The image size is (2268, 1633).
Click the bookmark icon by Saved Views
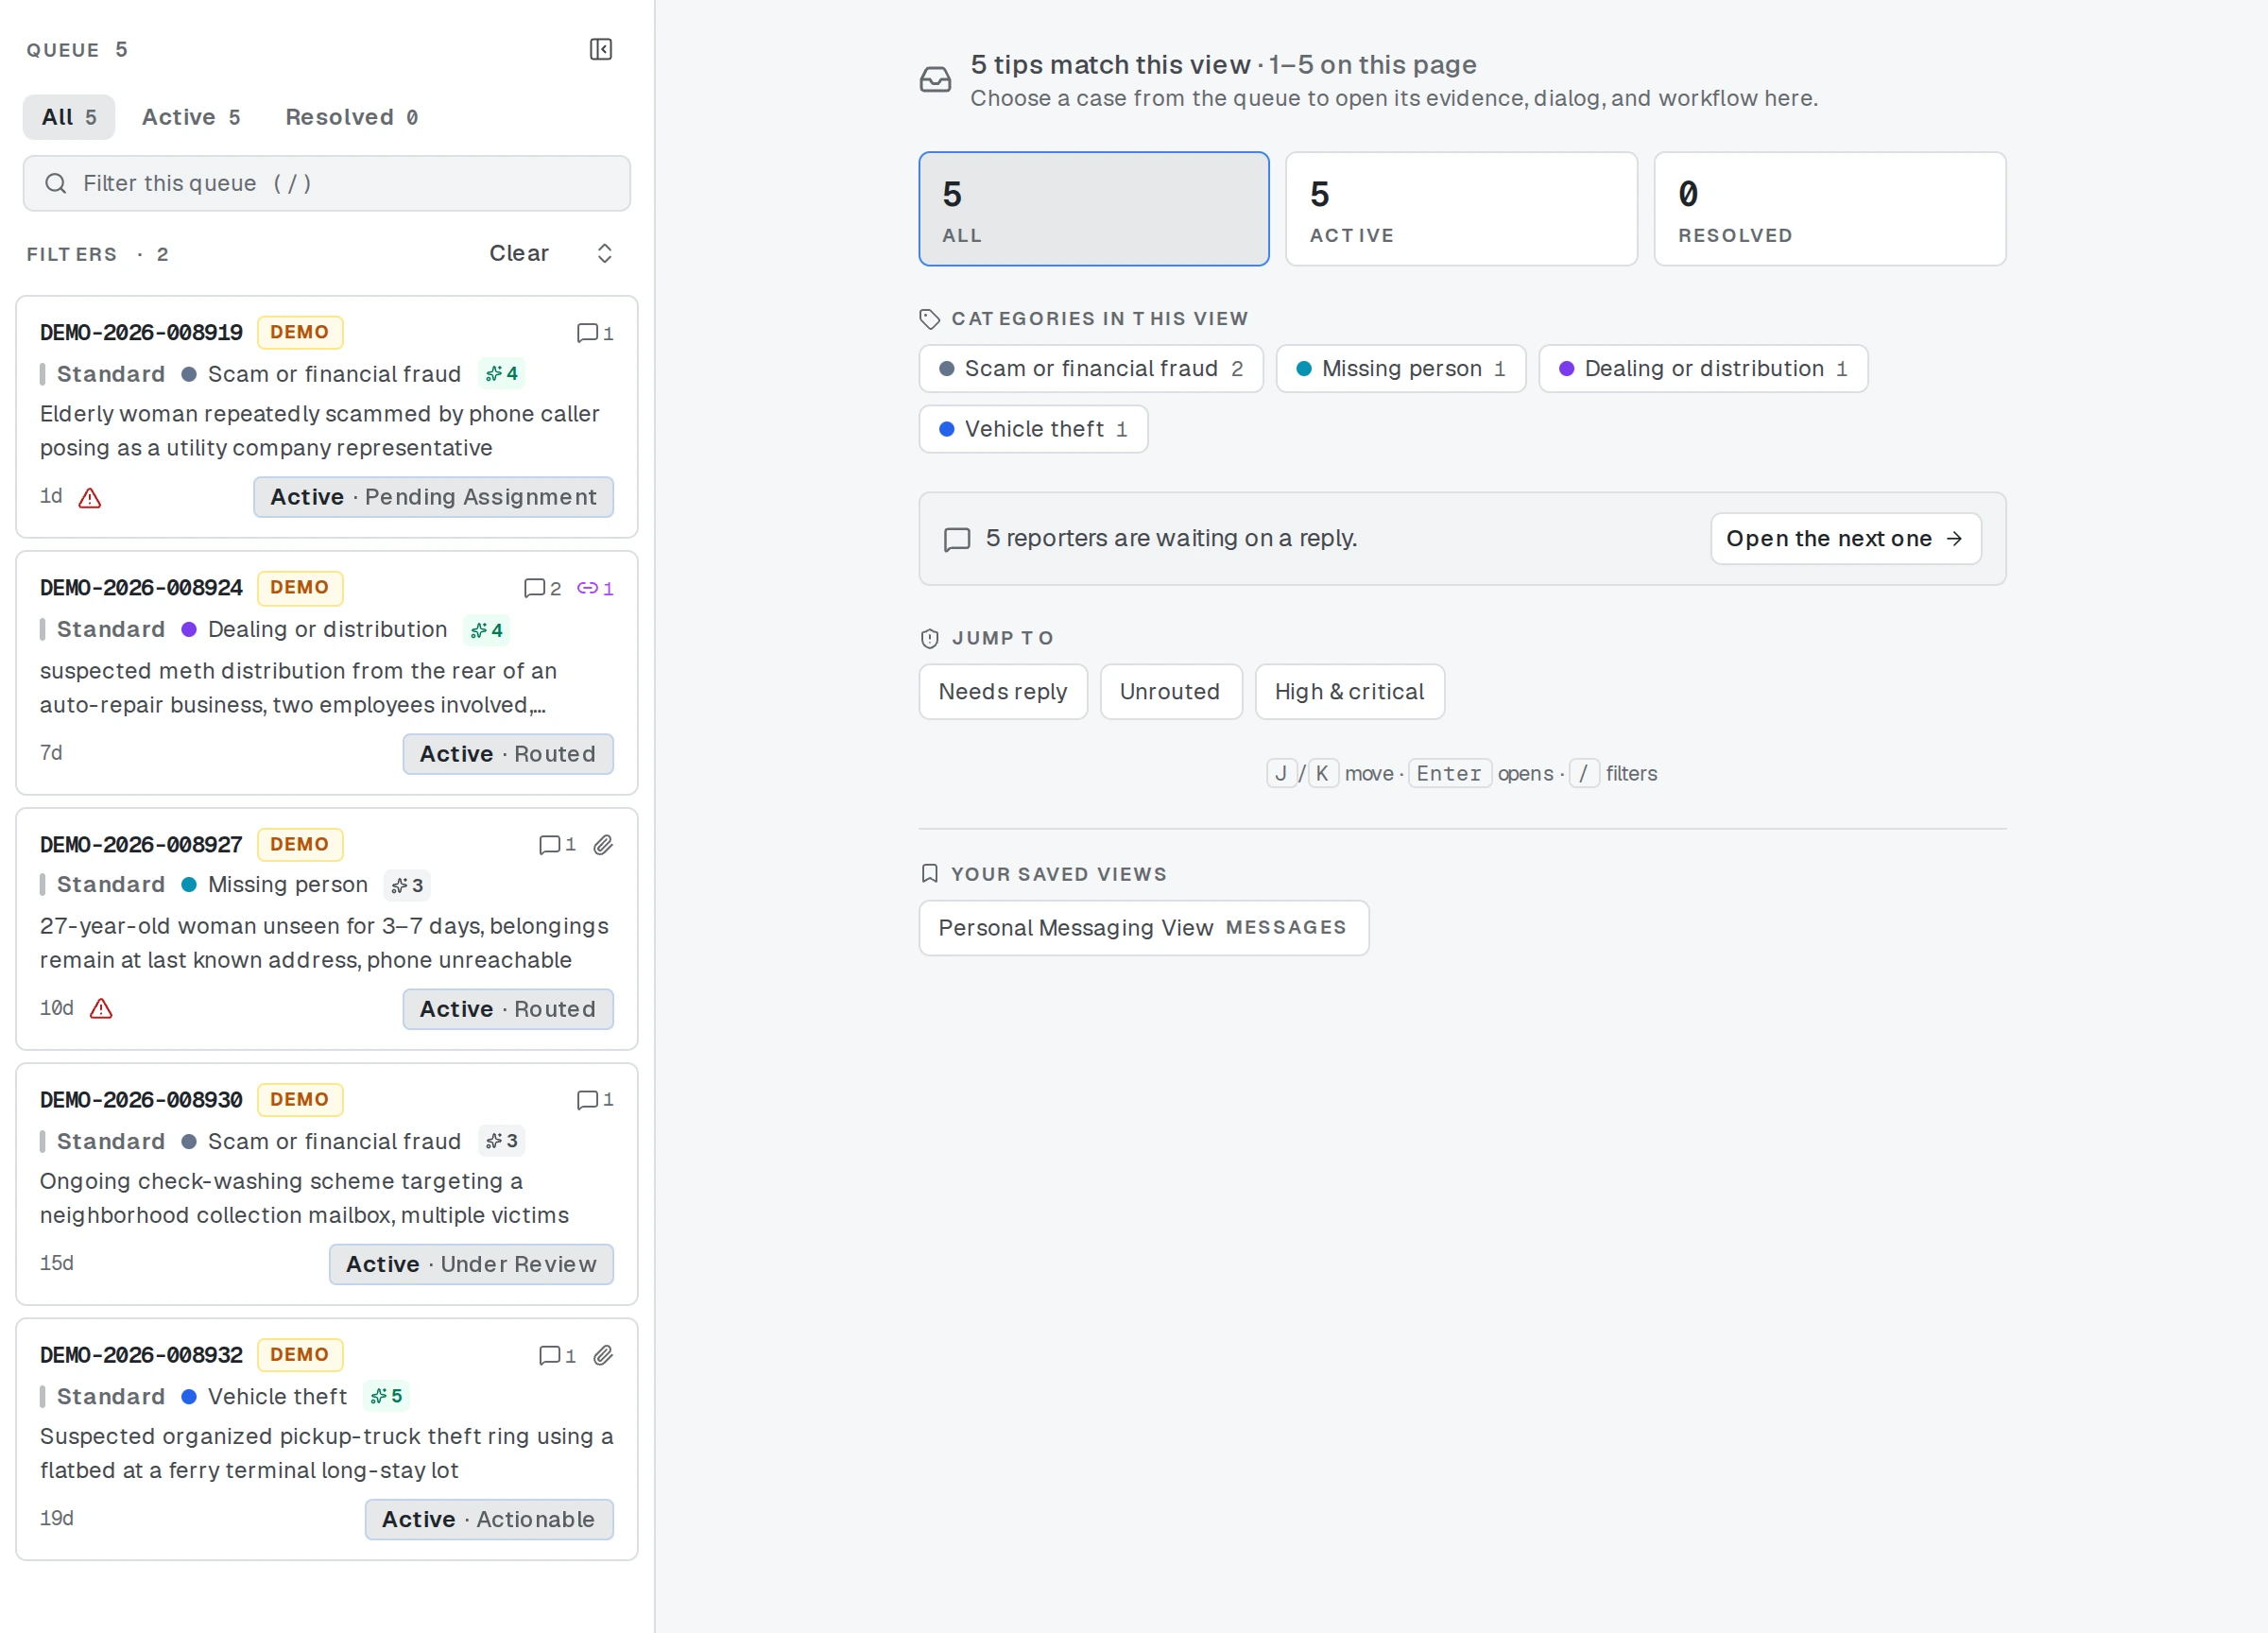tap(929, 874)
